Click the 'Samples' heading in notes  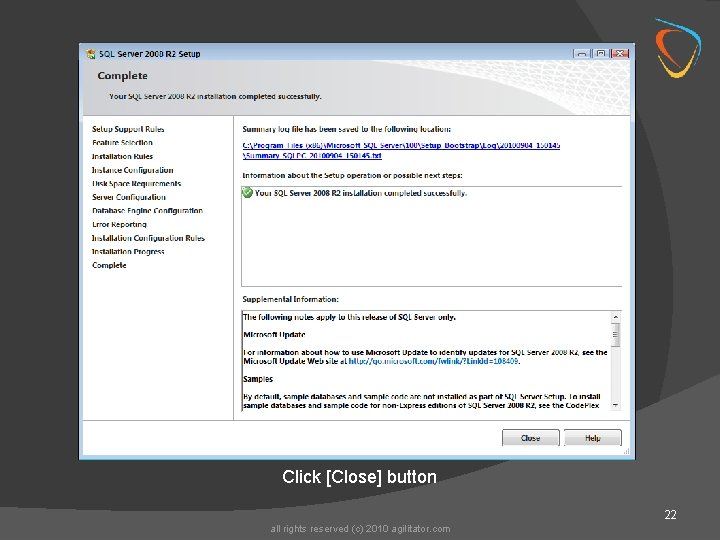point(258,379)
